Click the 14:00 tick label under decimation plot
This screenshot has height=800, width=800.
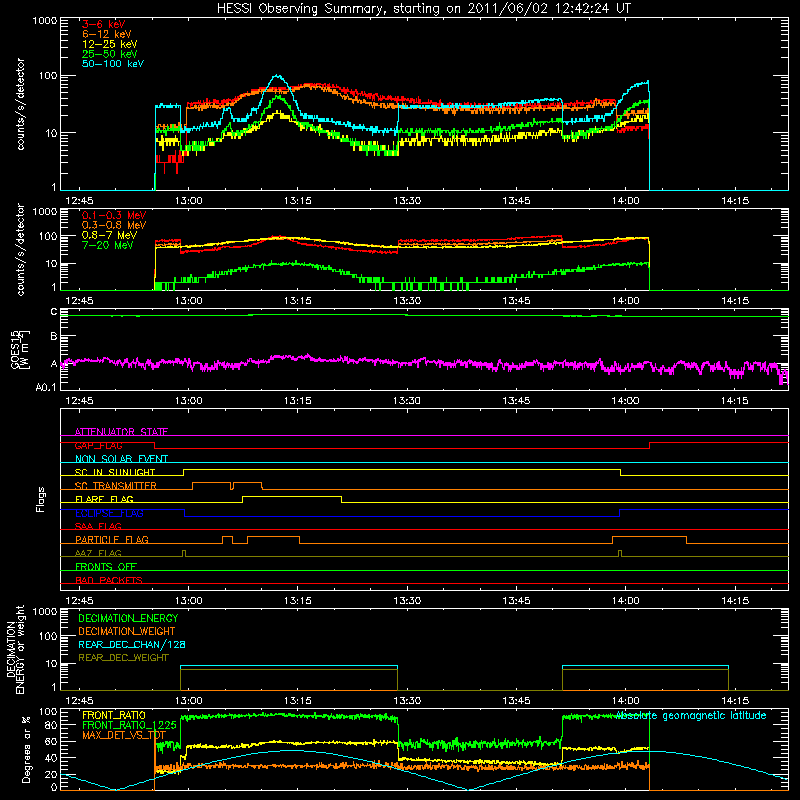click(626, 701)
